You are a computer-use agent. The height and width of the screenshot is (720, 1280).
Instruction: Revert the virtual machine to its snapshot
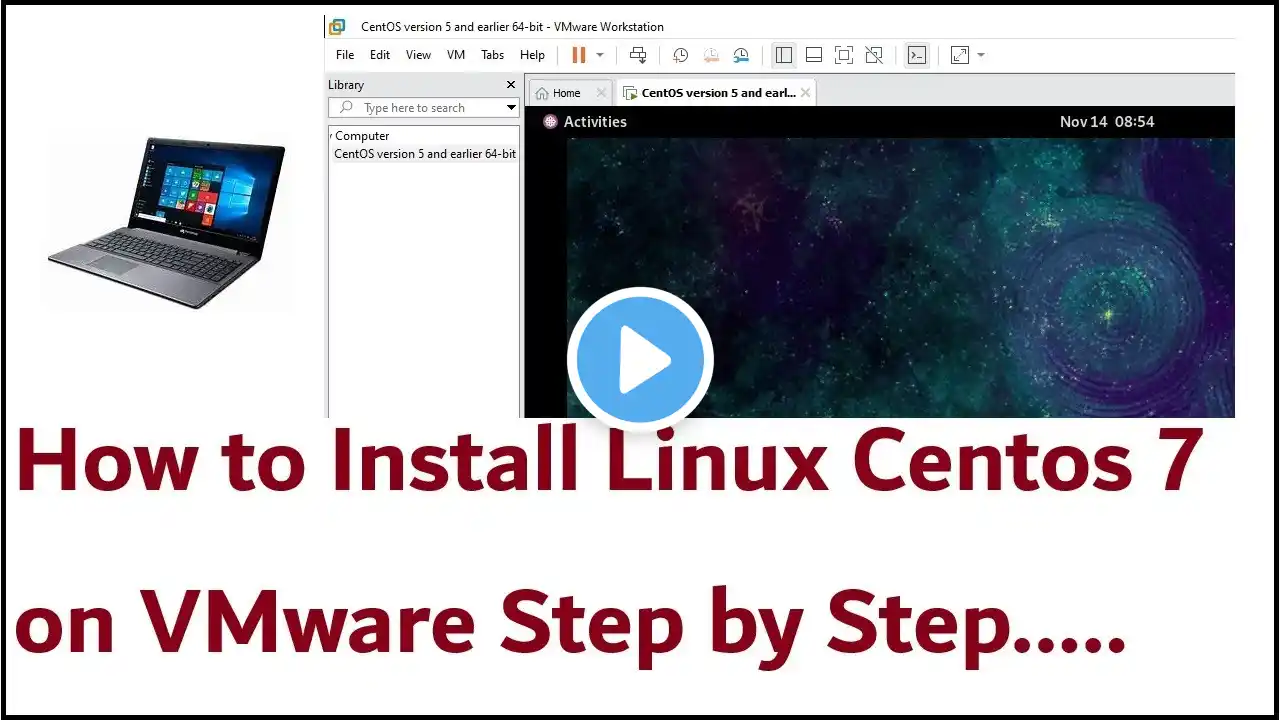(x=711, y=55)
